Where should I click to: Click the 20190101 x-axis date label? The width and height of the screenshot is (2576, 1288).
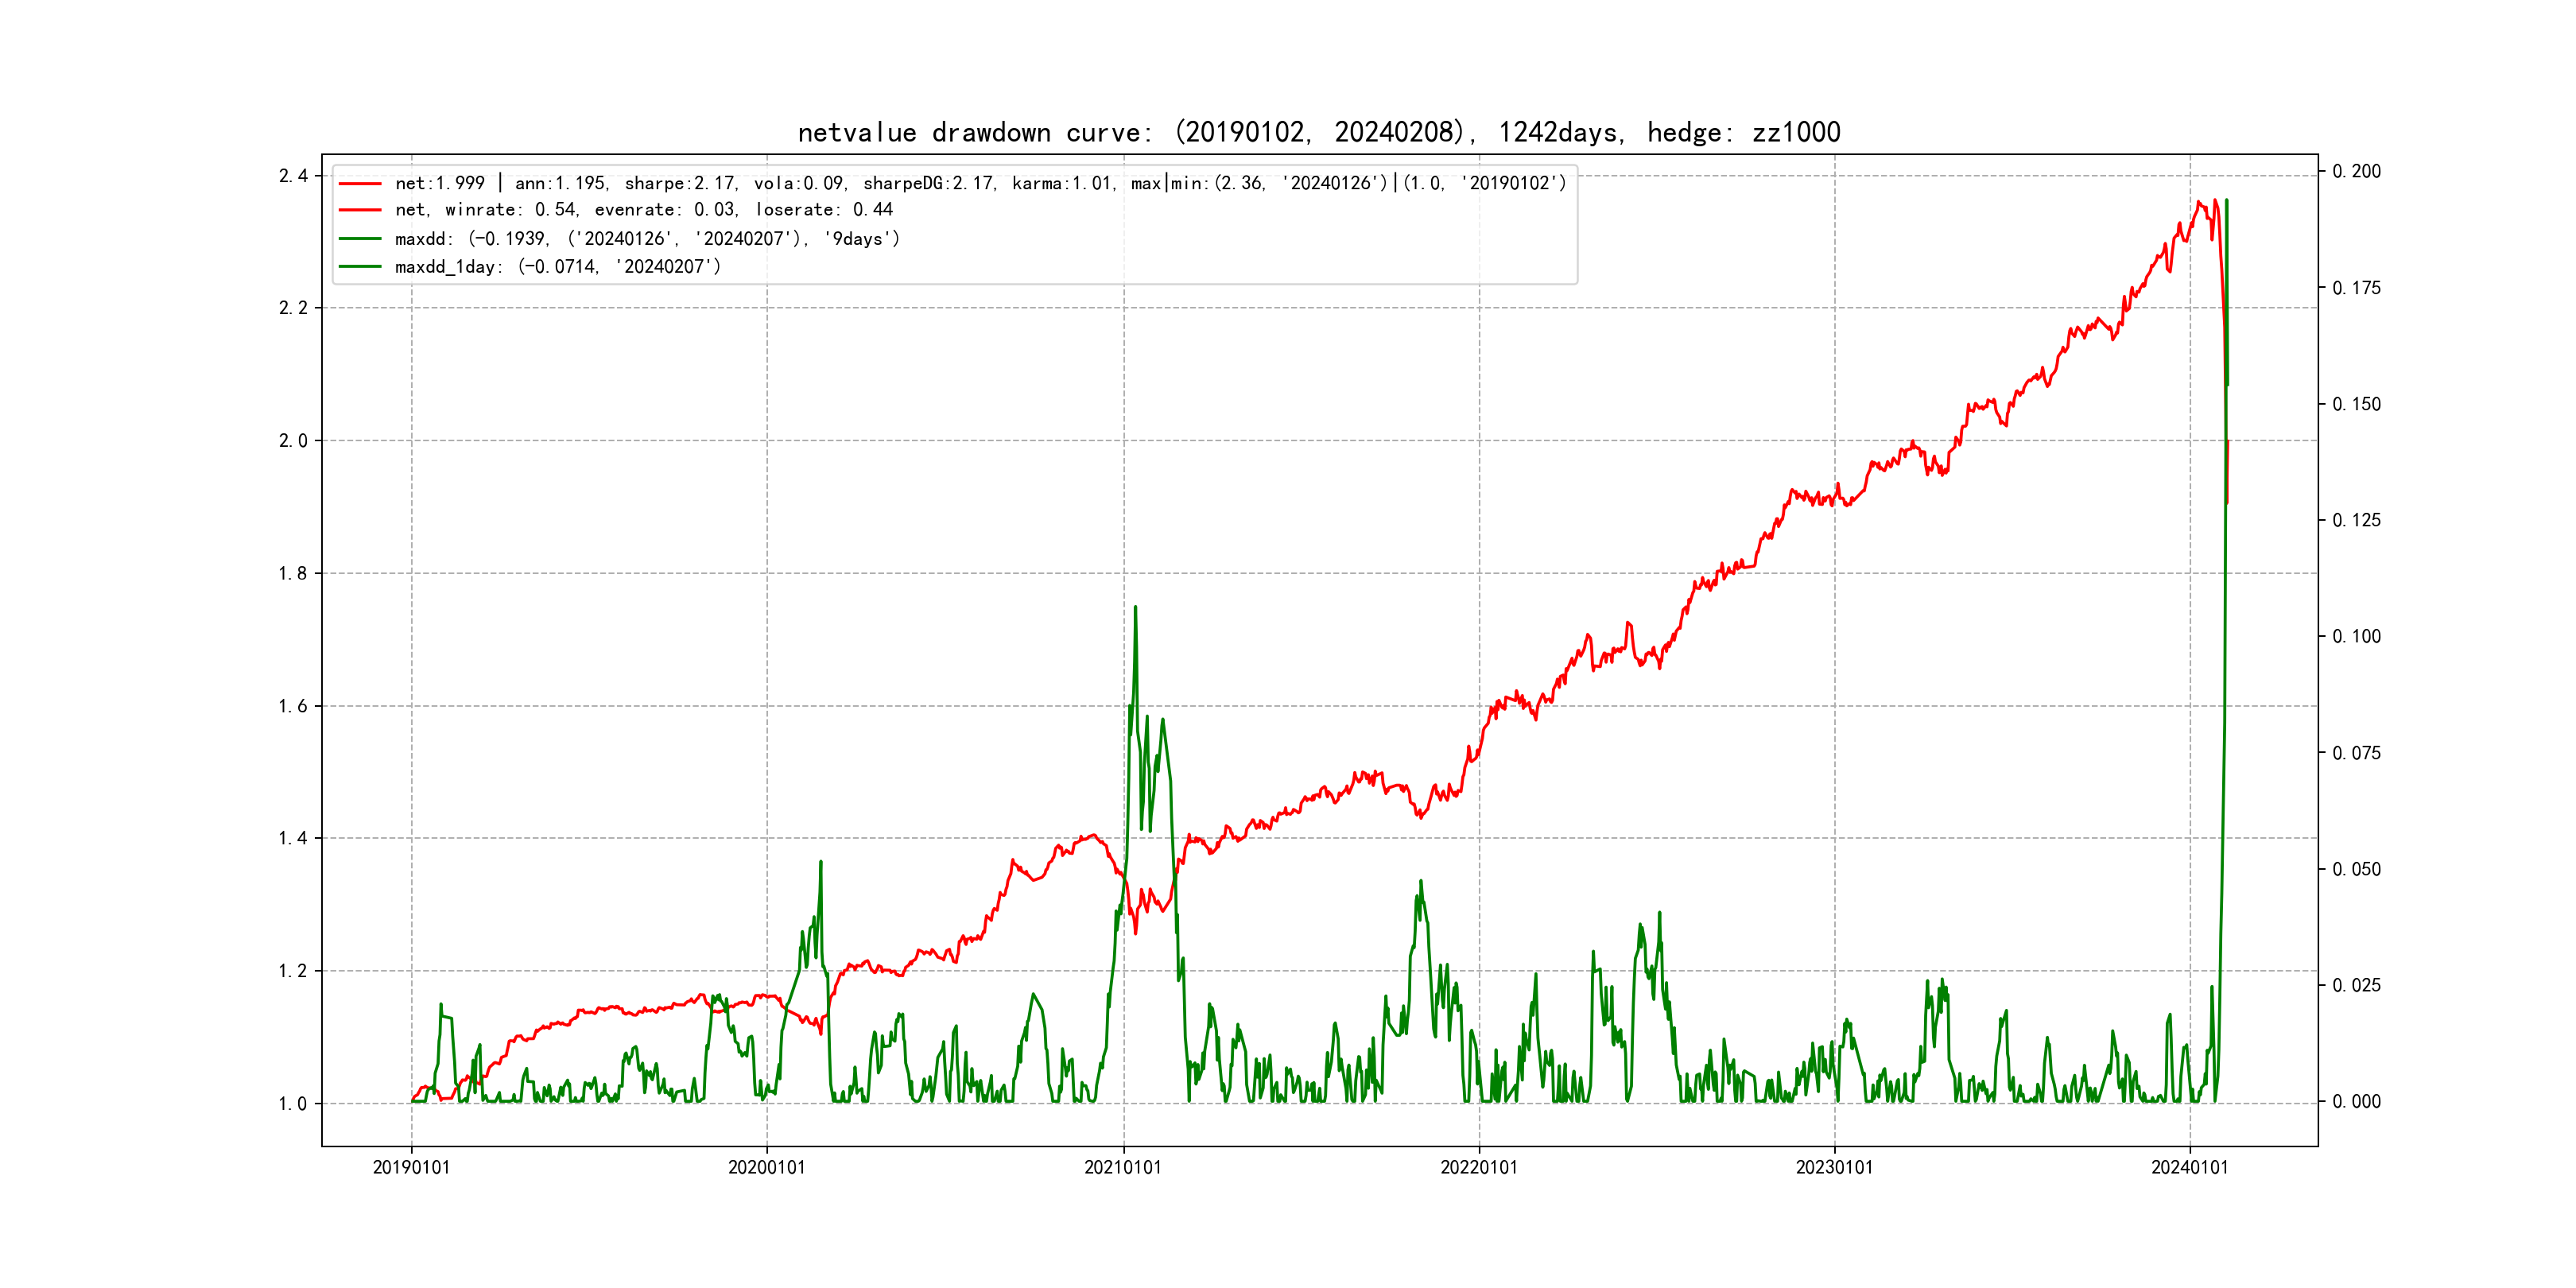411,1168
